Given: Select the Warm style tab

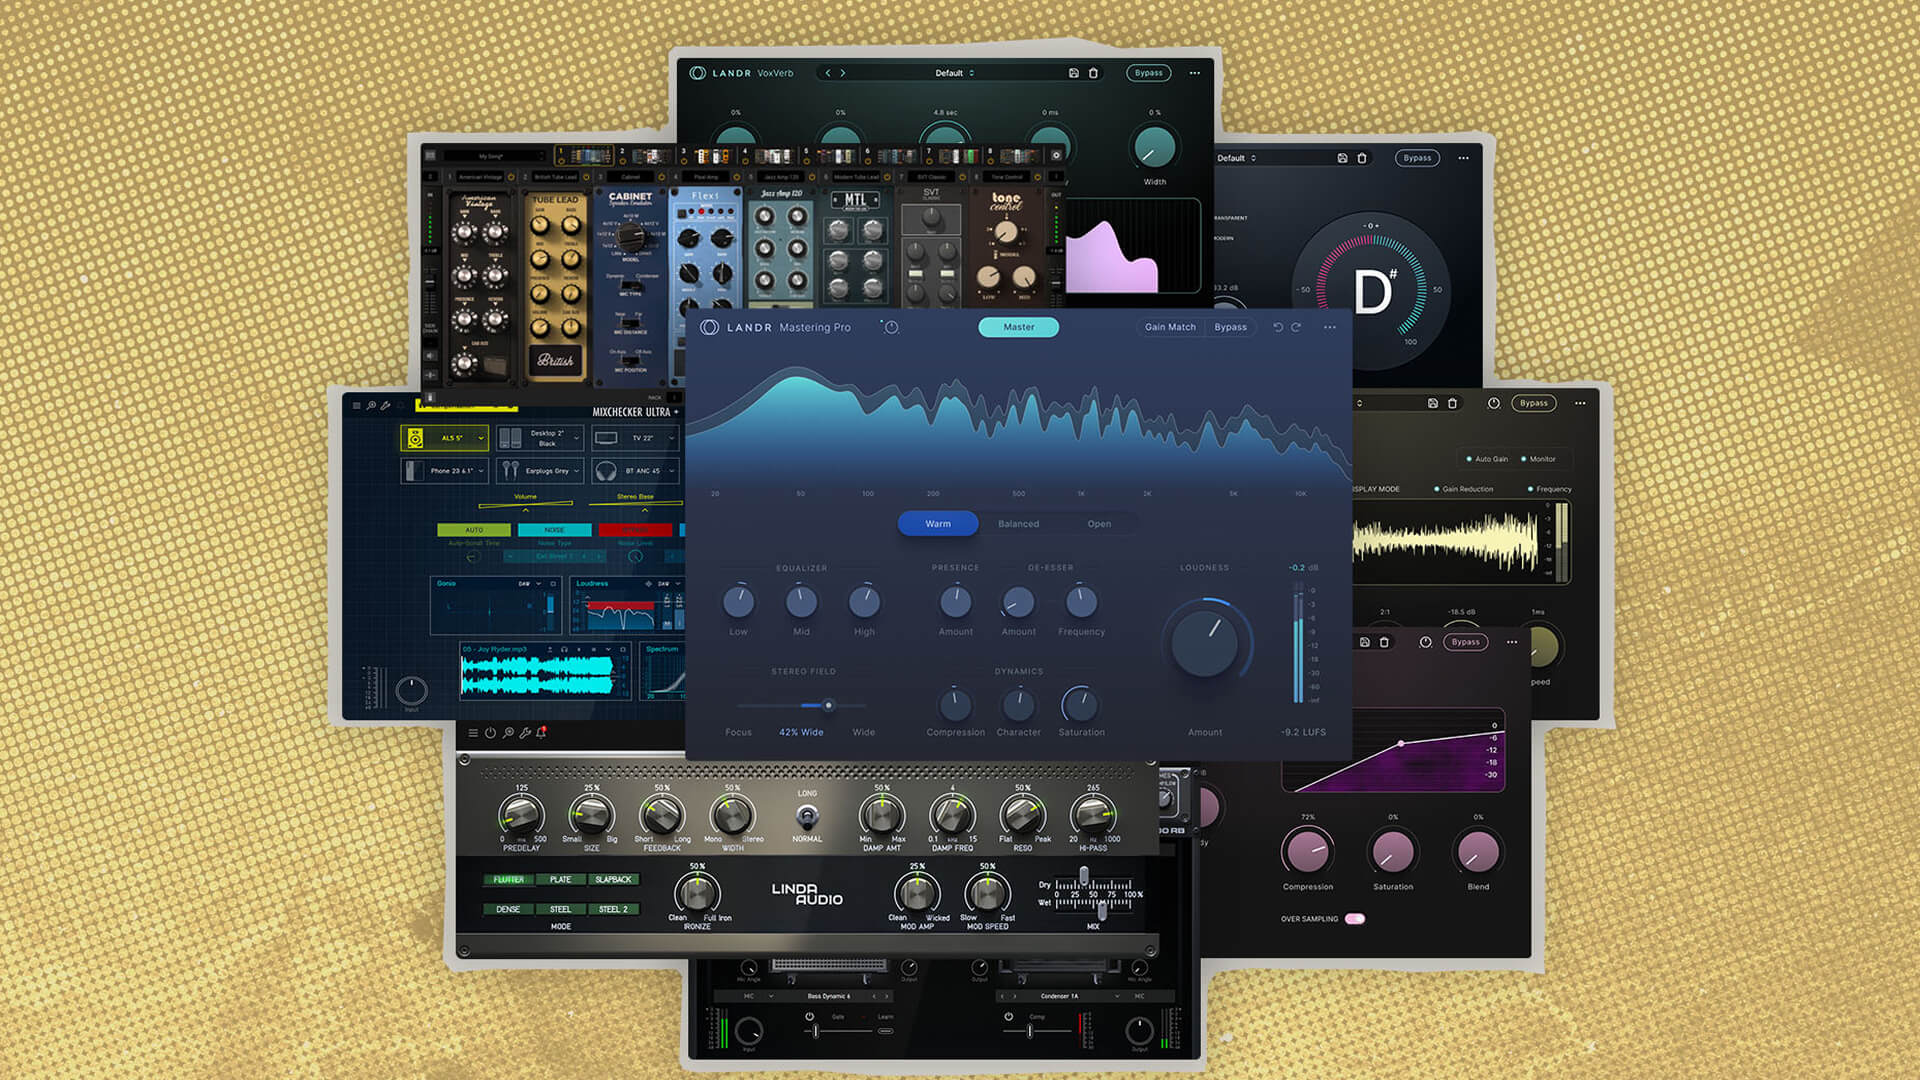Looking at the screenshot, I should click(938, 524).
